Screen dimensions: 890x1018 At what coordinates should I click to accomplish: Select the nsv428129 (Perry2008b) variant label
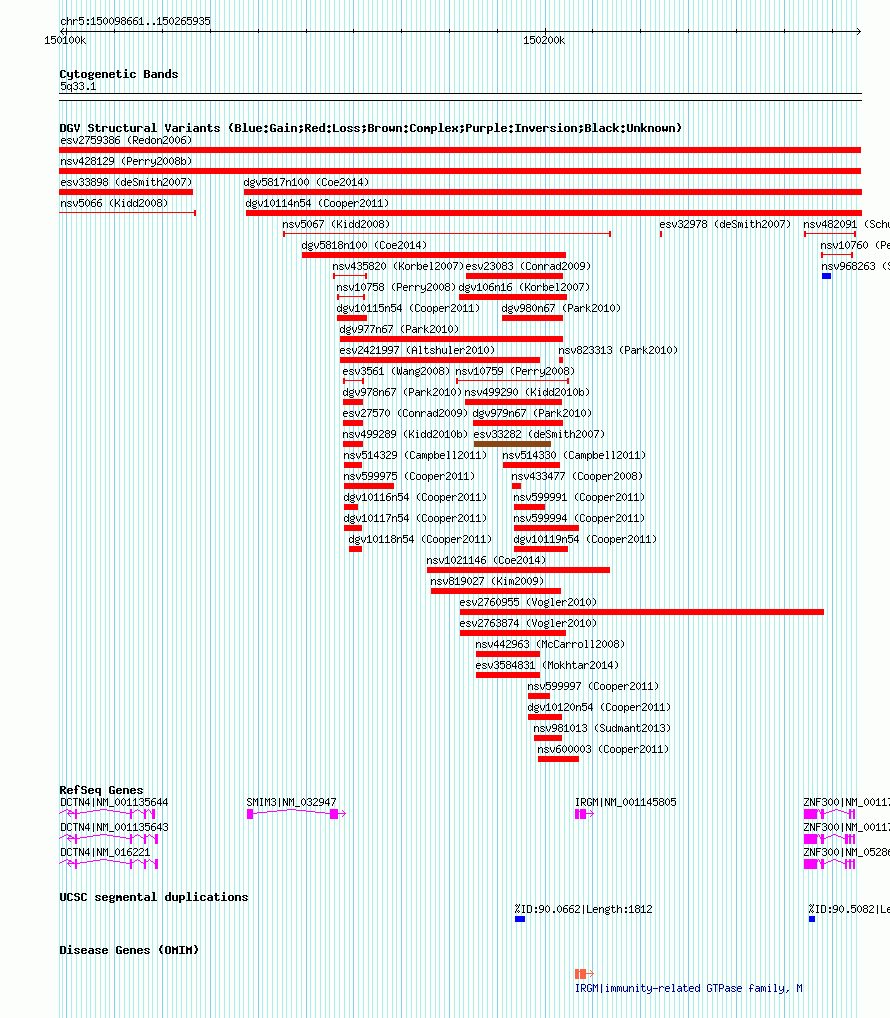tap(126, 161)
